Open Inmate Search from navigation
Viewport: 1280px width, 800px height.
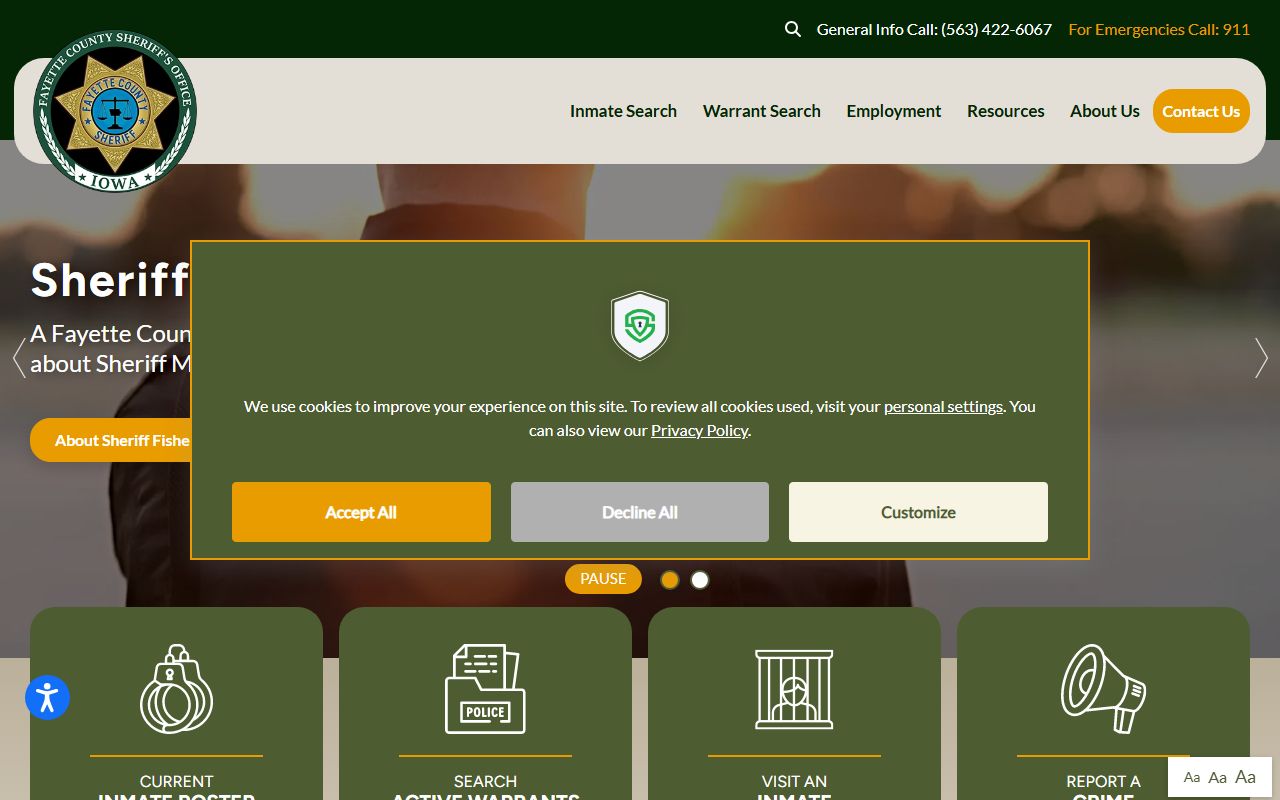click(623, 111)
